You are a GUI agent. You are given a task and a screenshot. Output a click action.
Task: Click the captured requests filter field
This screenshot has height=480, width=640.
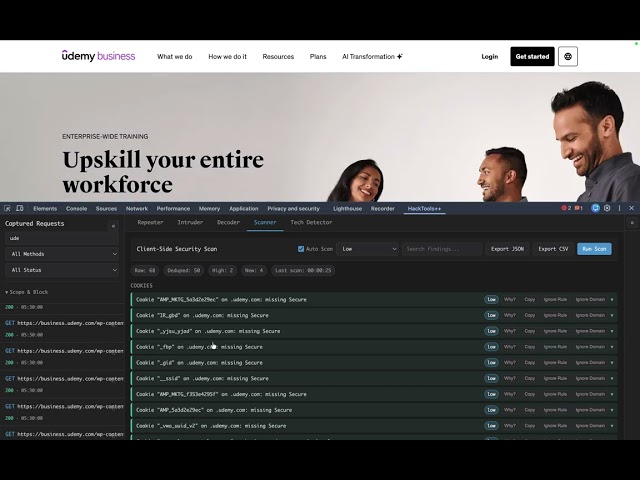tap(62, 238)
